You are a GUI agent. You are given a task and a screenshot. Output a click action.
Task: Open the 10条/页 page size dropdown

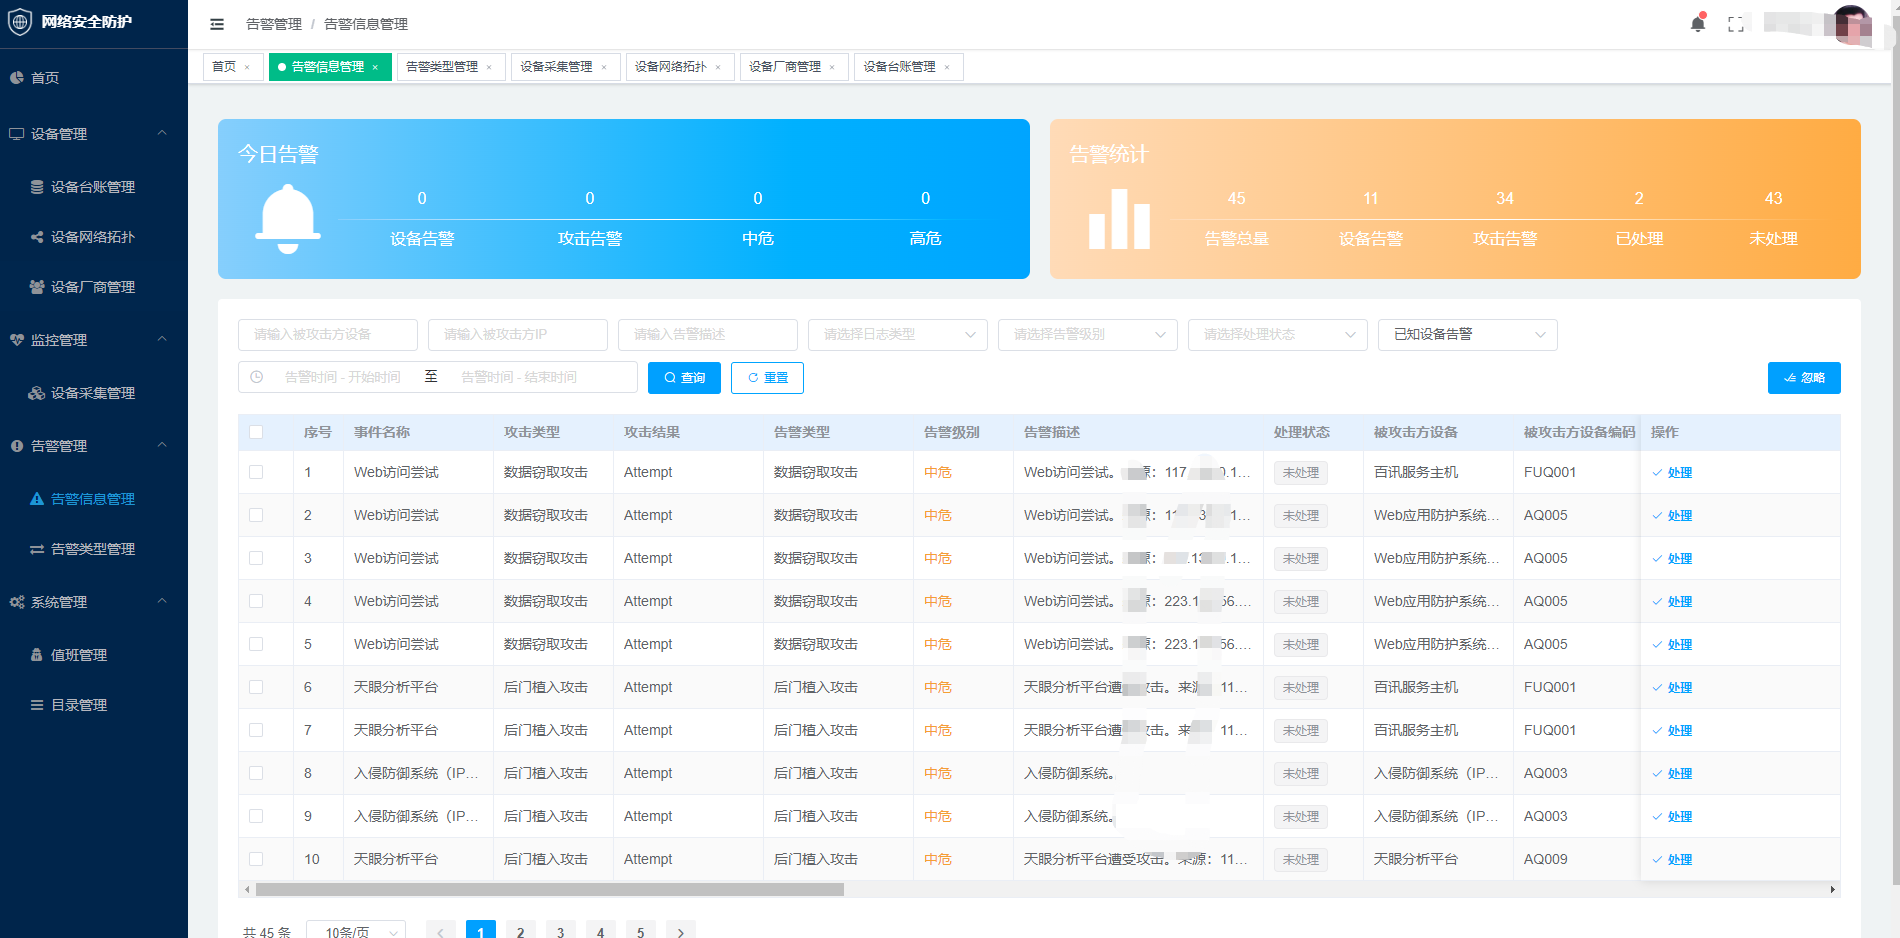point(356,932)
